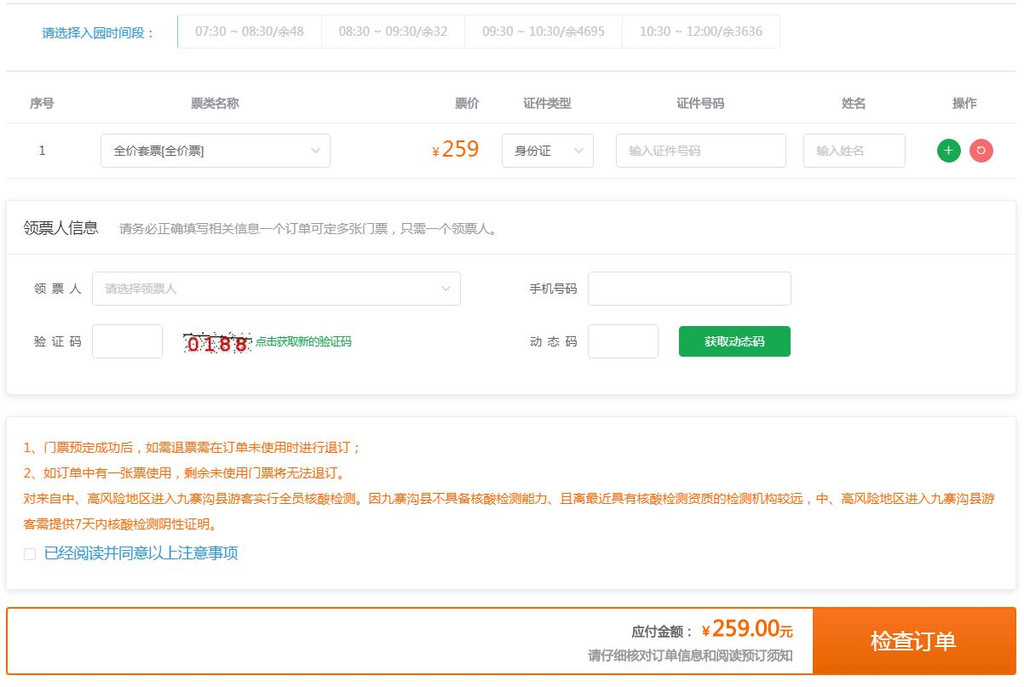
Task: Click the name input field 输入姓名
Action: click(x=853, y=151)
